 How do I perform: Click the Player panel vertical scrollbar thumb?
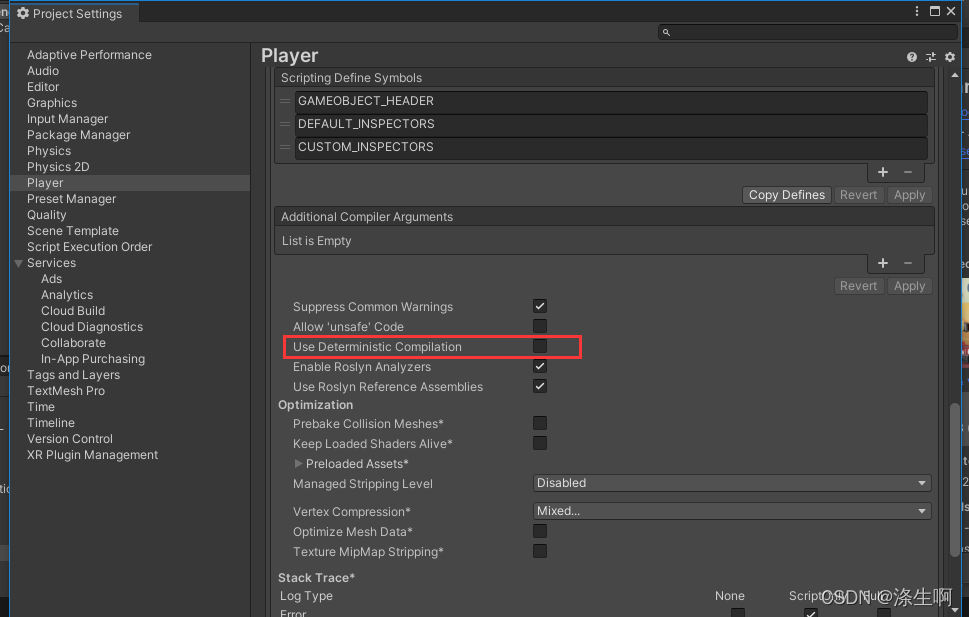(955, 479)
